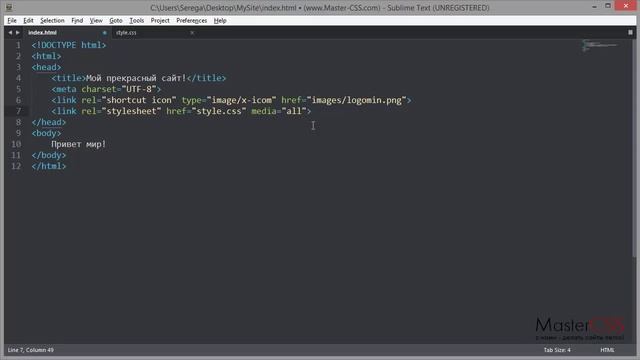This screenshot has height=360, width=640.
Task: Go to next tab with right arrow
Action: point(18,32)
